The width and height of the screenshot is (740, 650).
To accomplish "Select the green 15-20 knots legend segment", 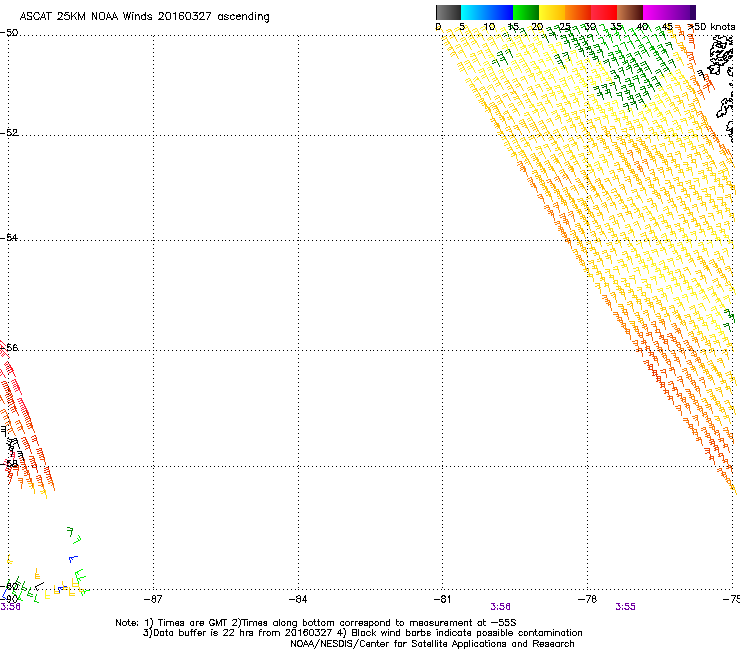I will point(525,12).
